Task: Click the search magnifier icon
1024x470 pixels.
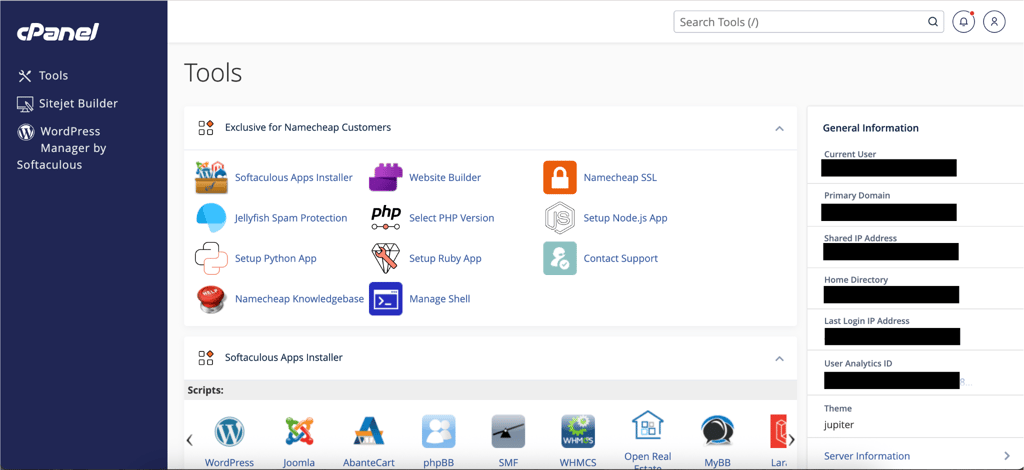Action: tap(933, 22)
